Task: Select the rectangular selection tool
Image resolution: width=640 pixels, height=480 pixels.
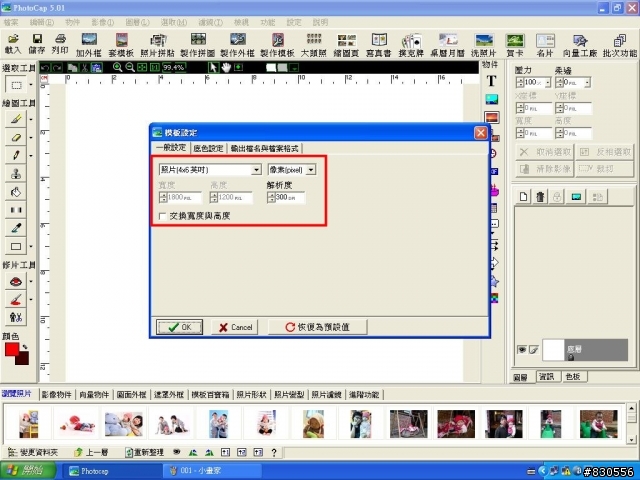Action: coord(16,85)
